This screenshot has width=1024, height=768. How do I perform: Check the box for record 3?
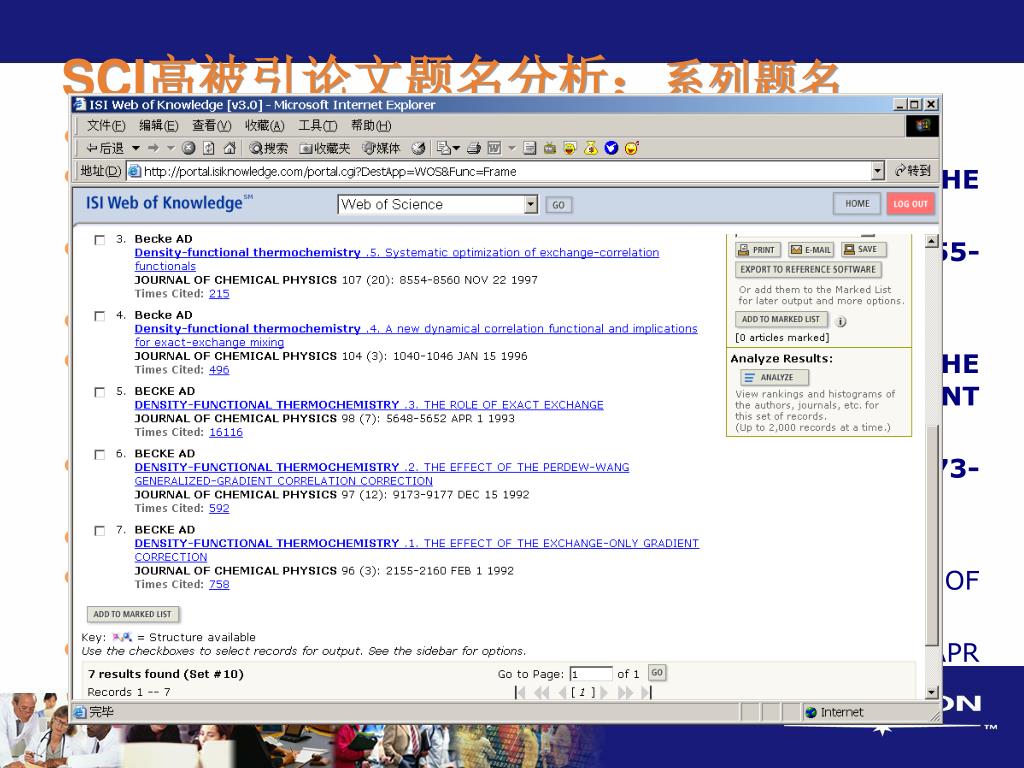click(x=99, y=240)
